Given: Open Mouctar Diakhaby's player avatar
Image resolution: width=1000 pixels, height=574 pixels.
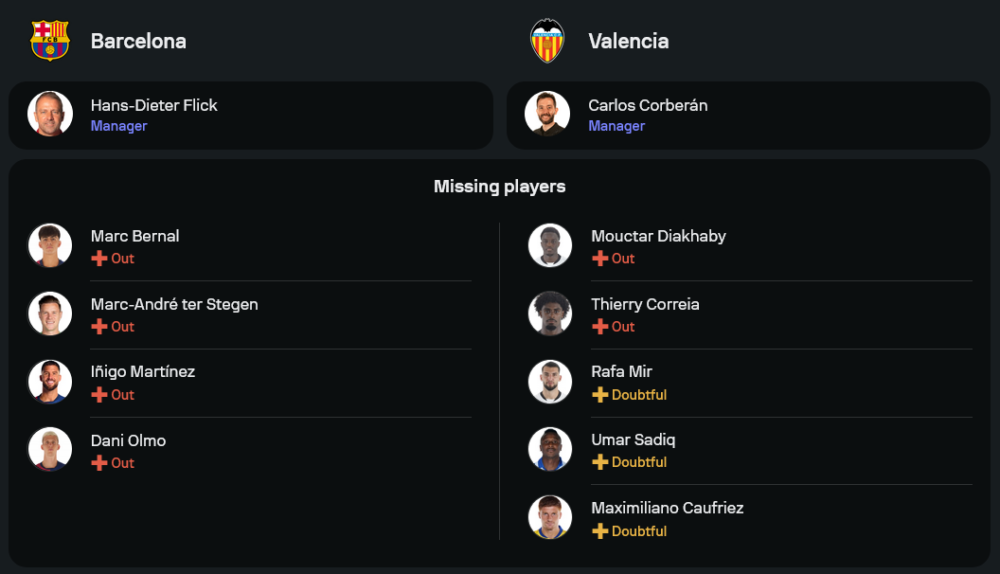Looking at the screenshot, I should pos(550,245).
